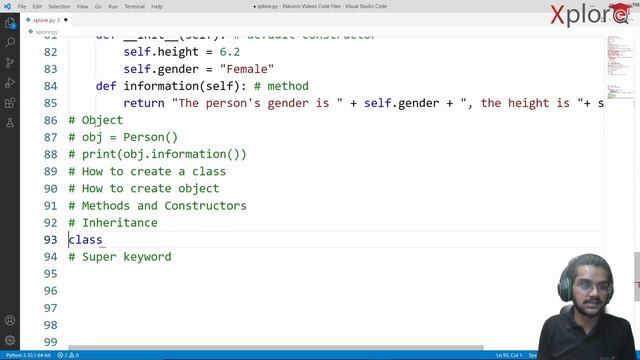640x360 pixels.
Task: Click '# Inheritance' comment line
Action: point(113,223)
